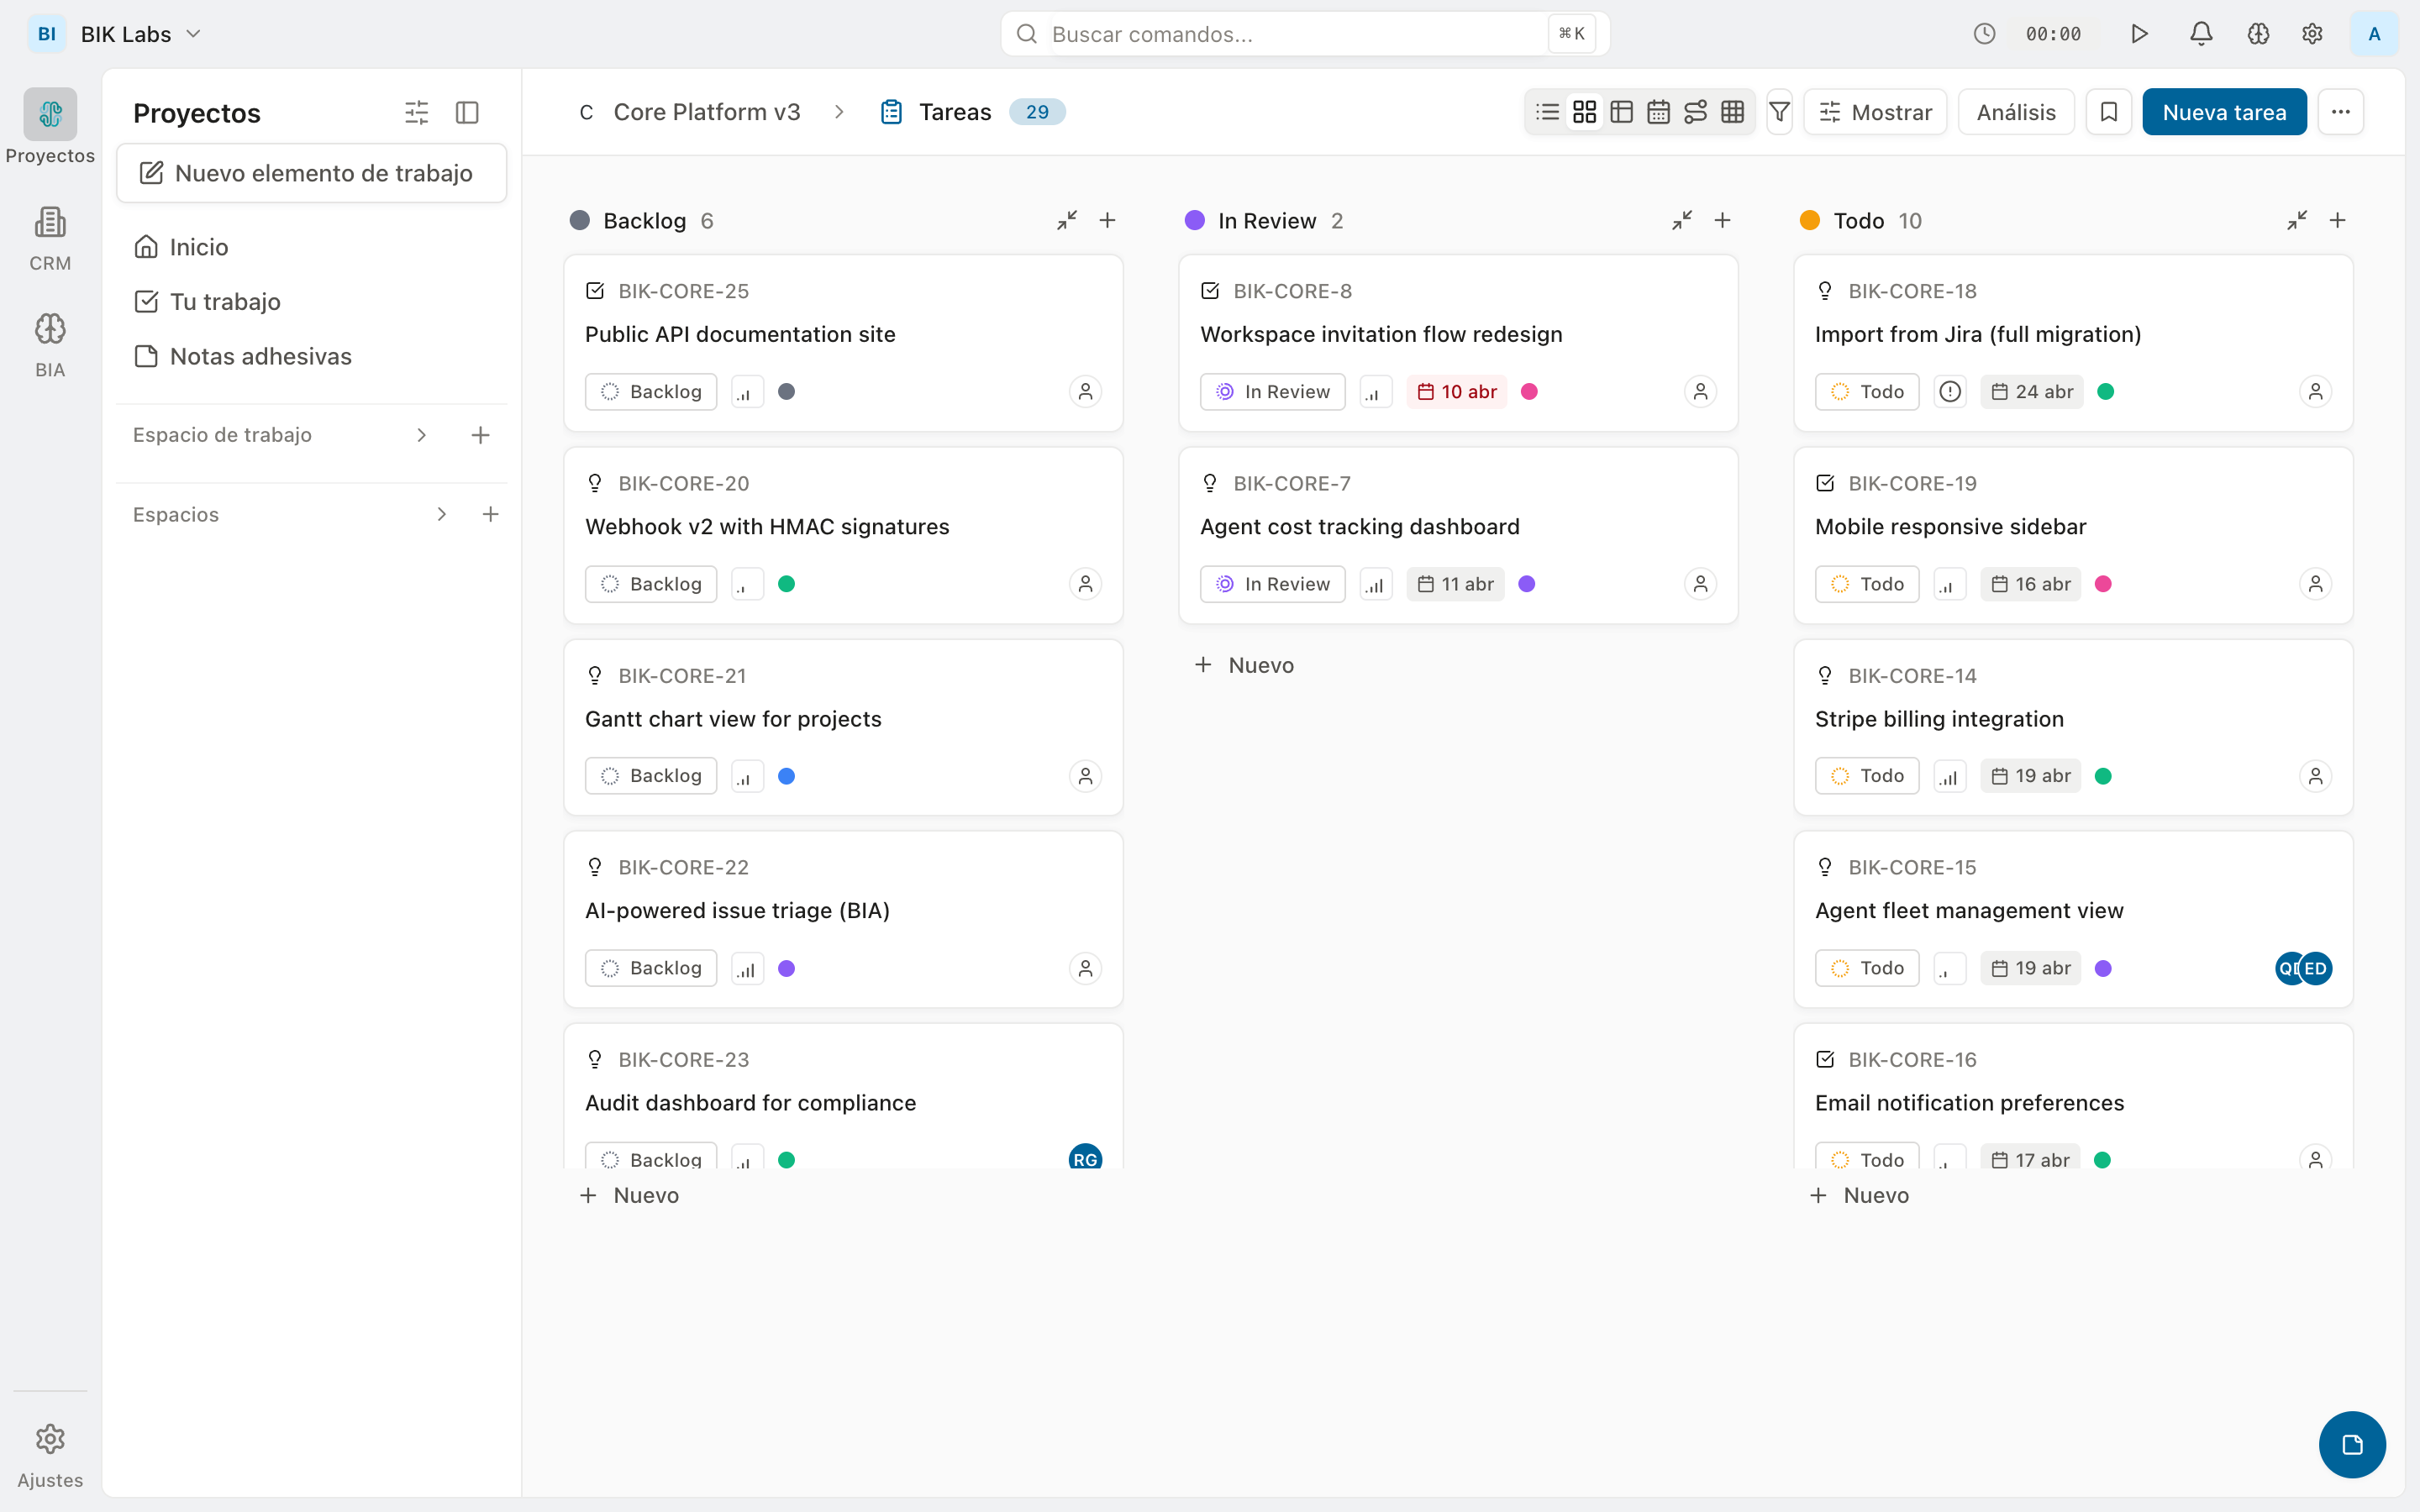Click the bookmark icon in toolbar

[x=2109, y=112]
